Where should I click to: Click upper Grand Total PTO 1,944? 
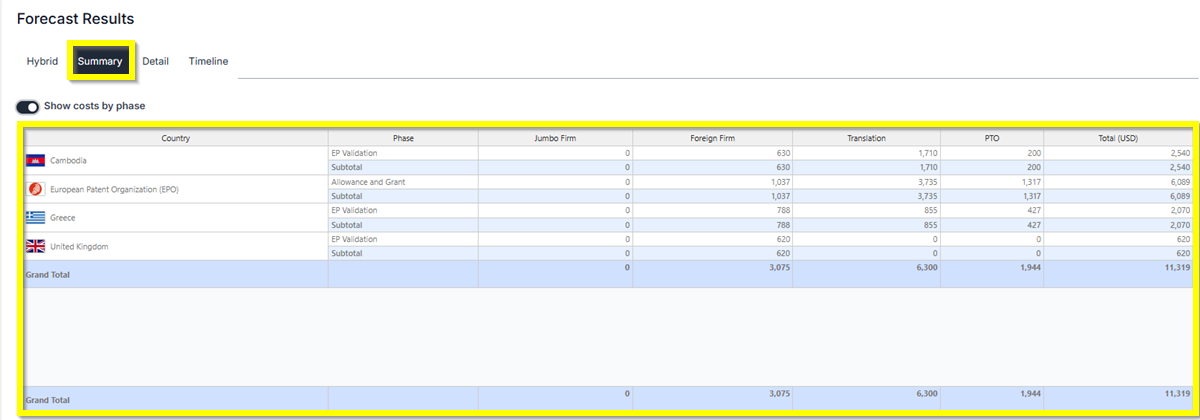pyautogui.click(x=1029, y=268)
